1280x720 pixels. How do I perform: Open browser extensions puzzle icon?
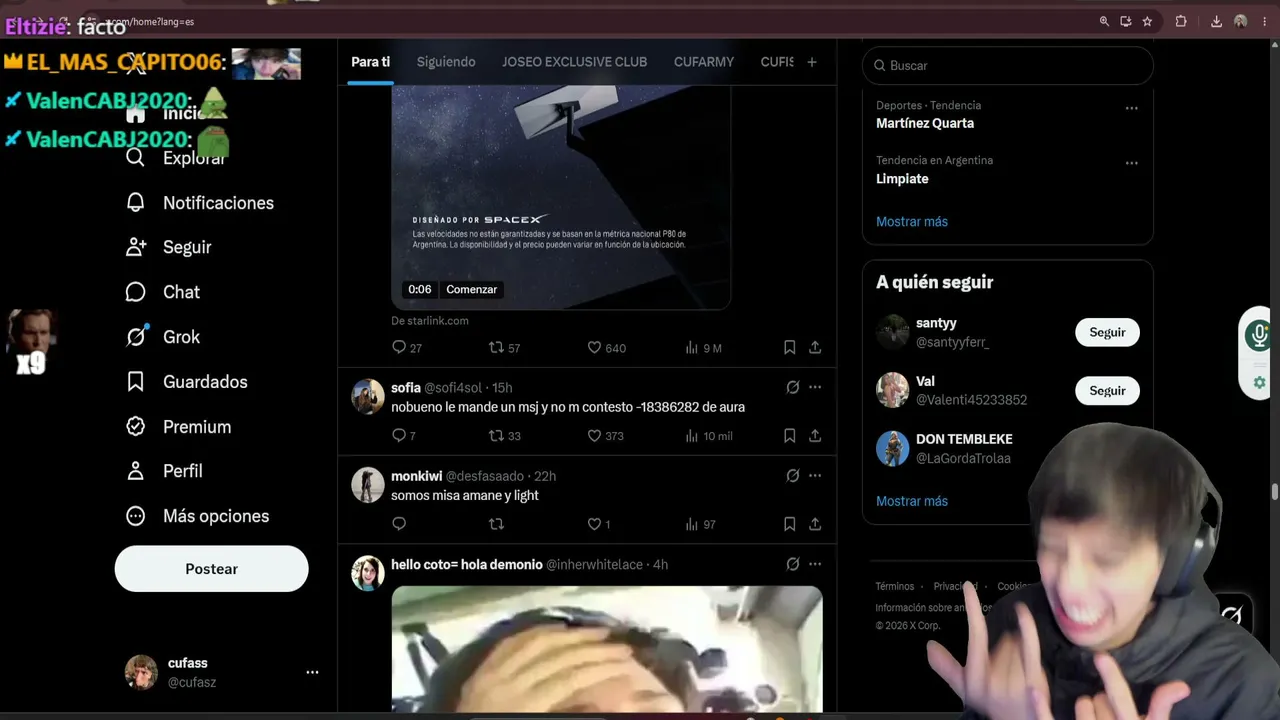(1181, 21)
